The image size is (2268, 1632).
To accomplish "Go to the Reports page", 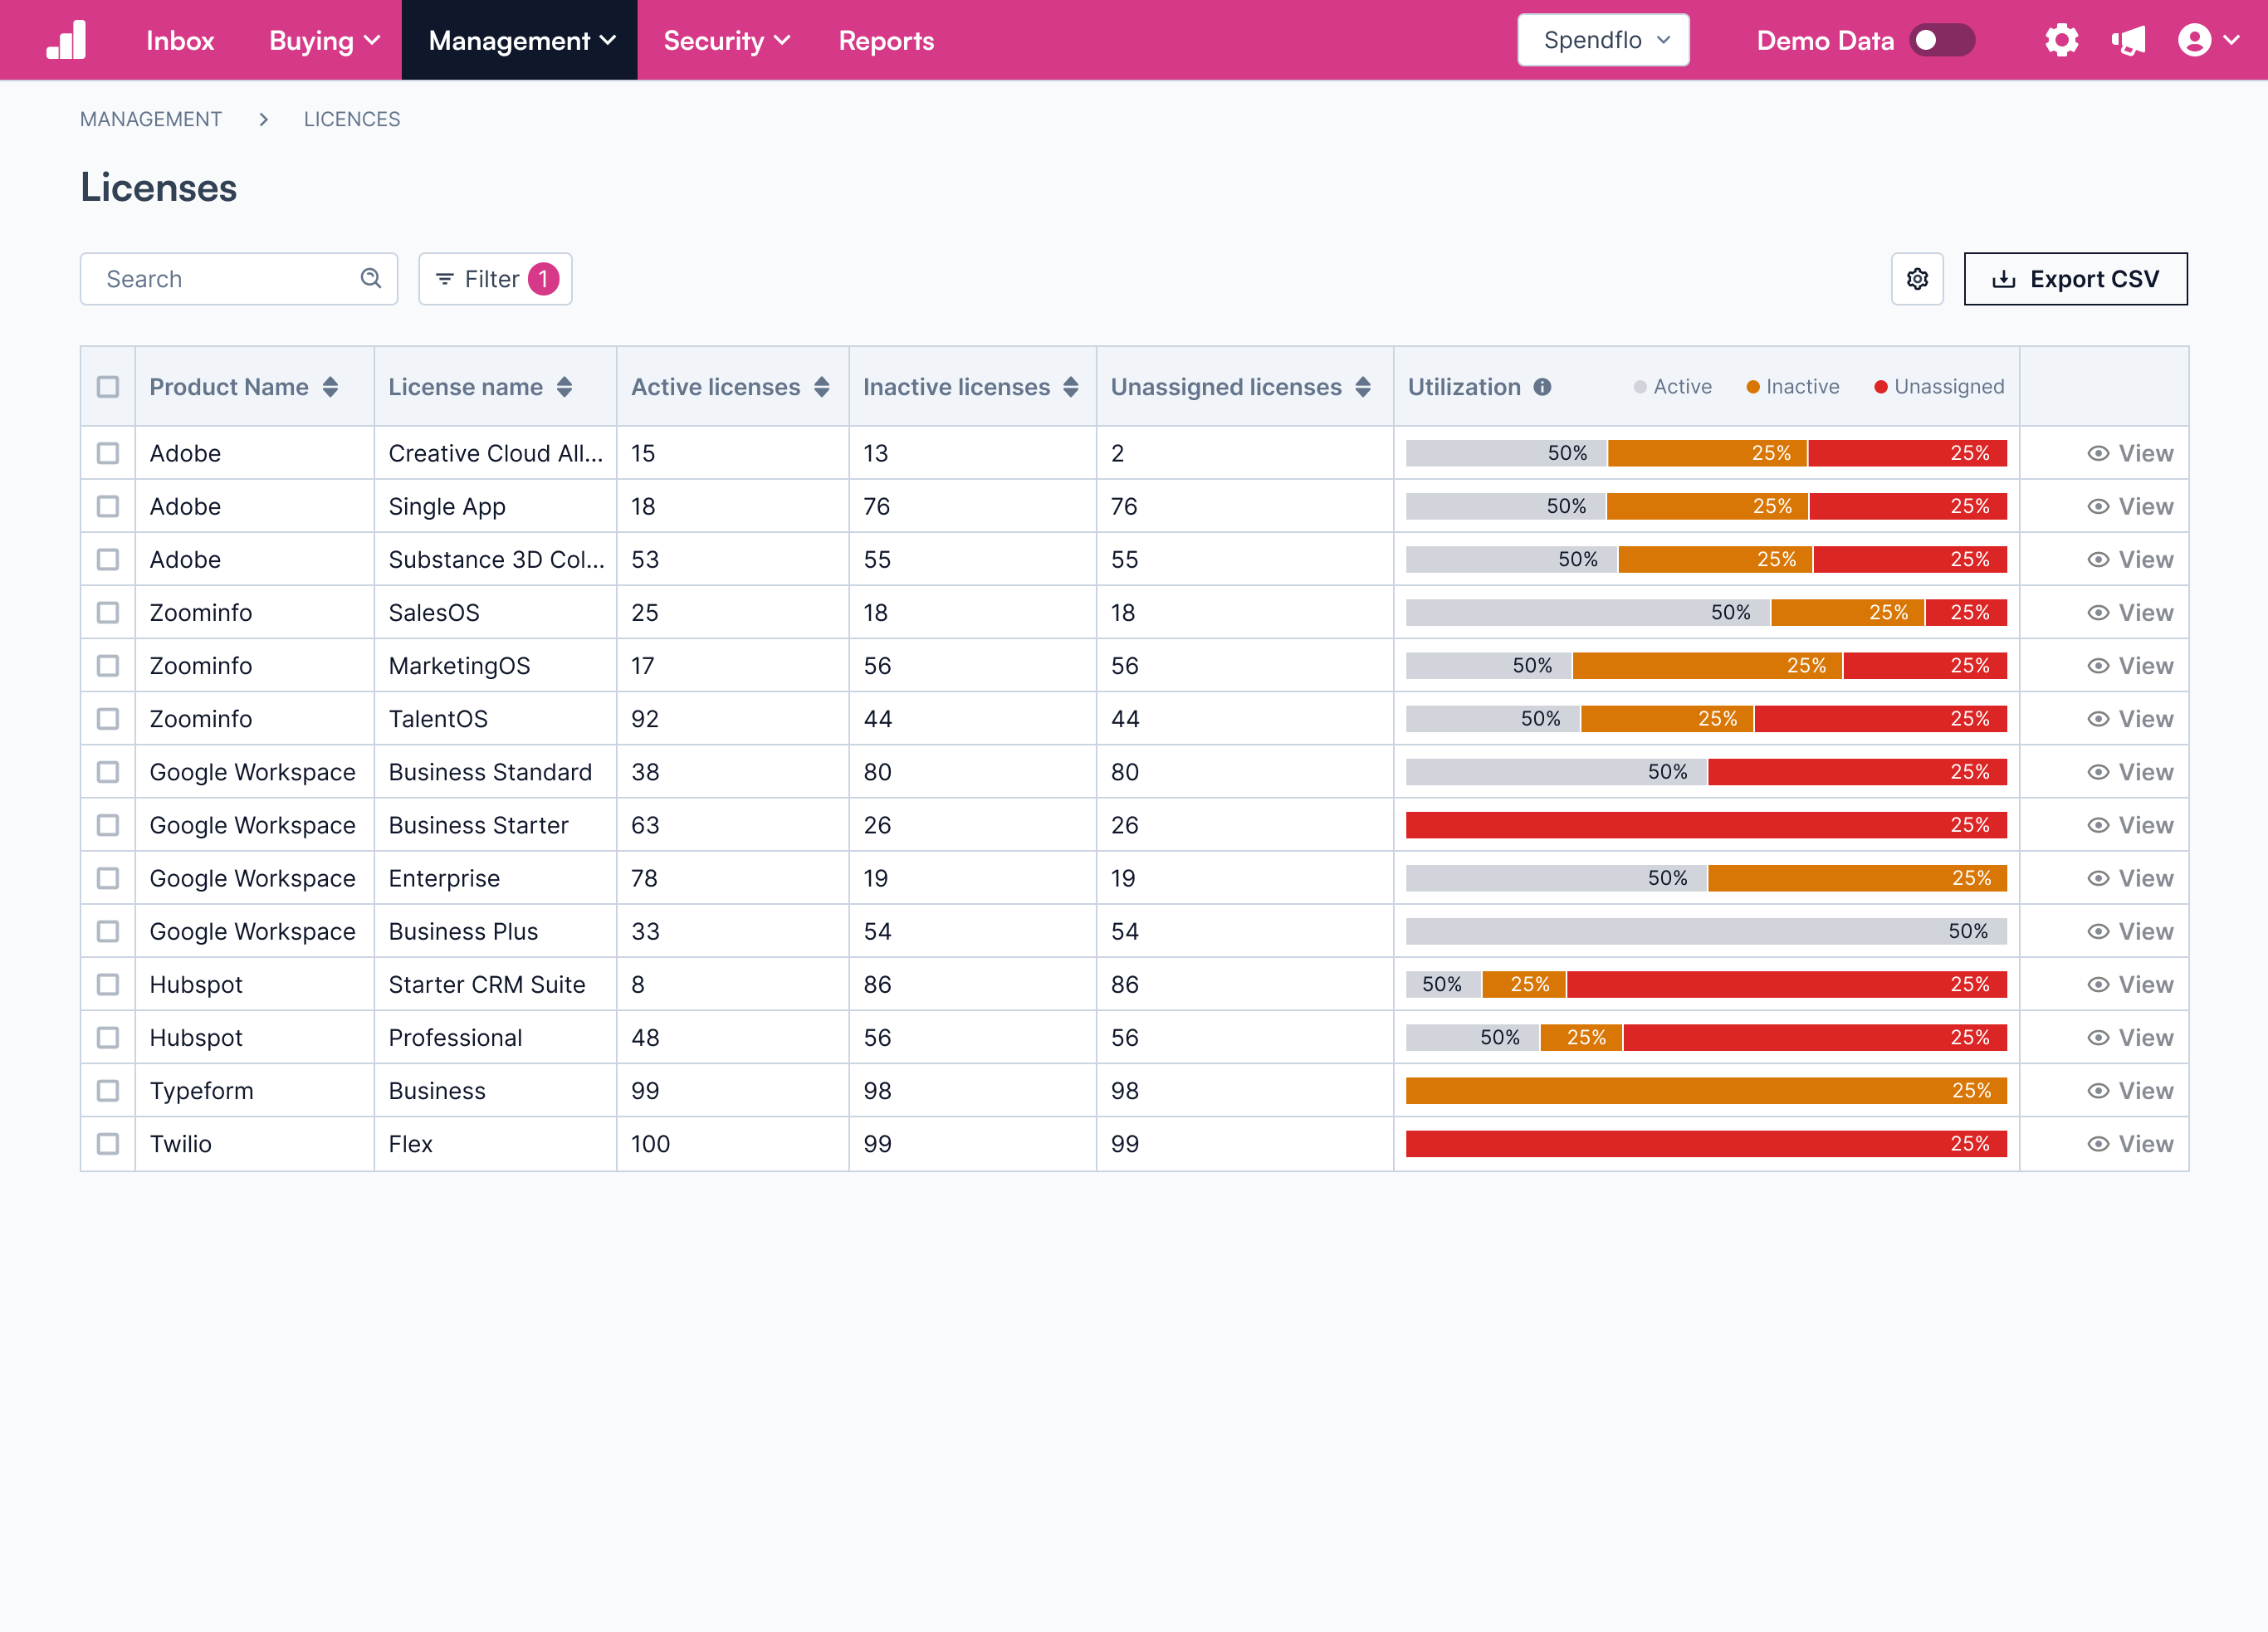I will [x=886, y=40].
